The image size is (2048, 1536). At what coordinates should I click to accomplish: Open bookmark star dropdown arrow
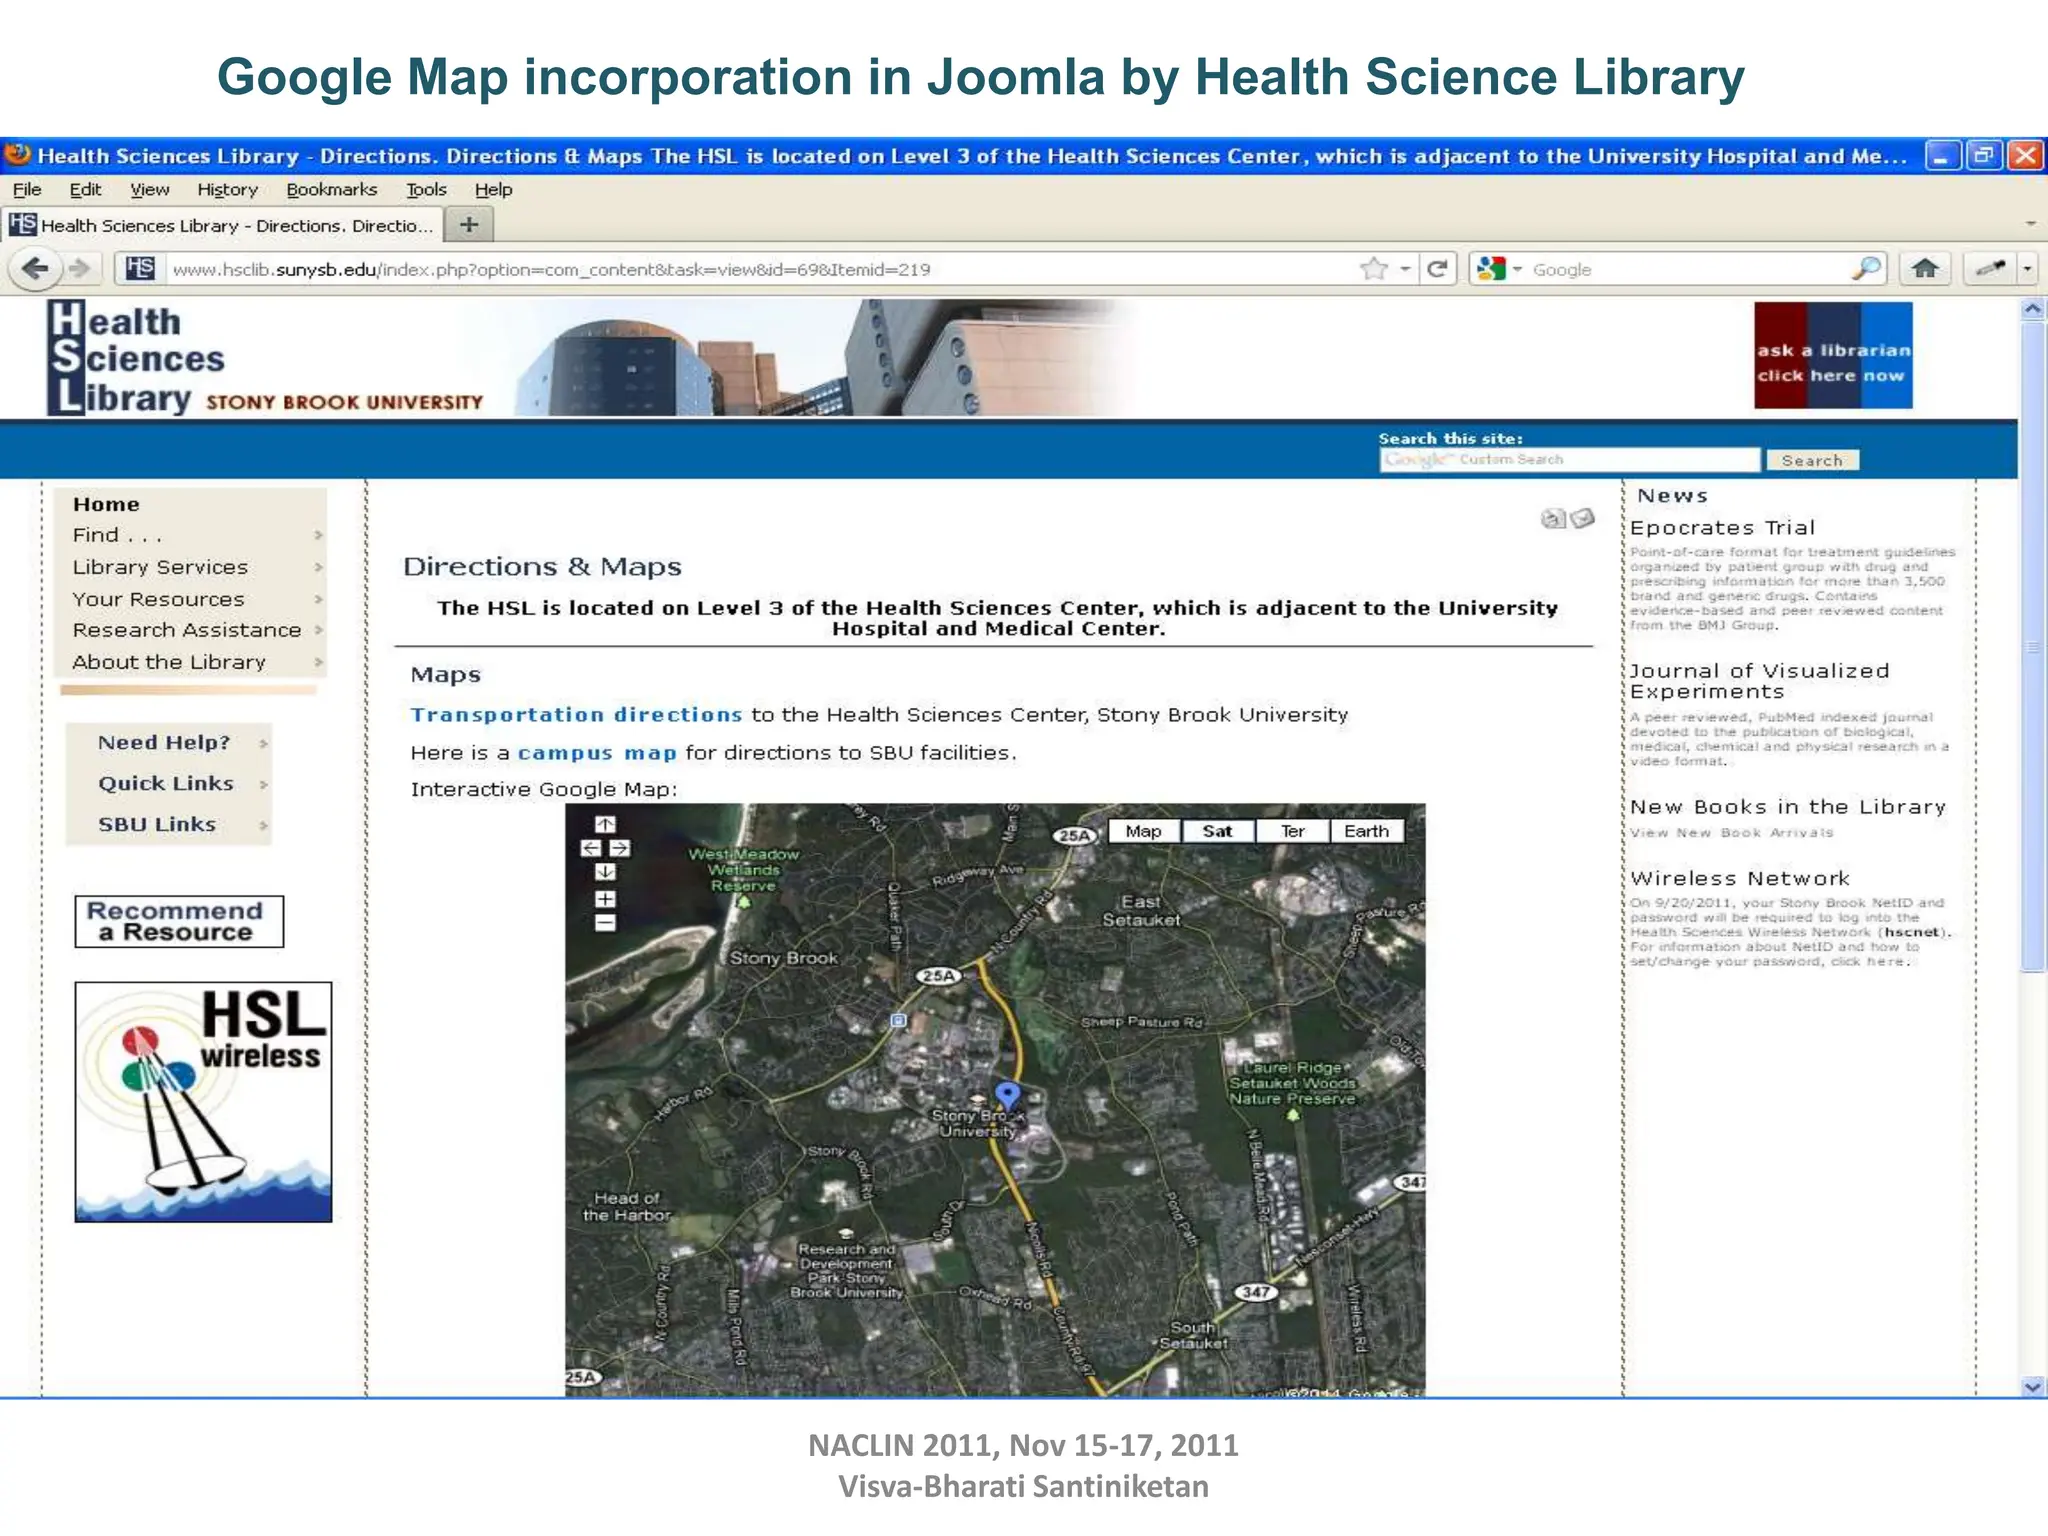1405,268
